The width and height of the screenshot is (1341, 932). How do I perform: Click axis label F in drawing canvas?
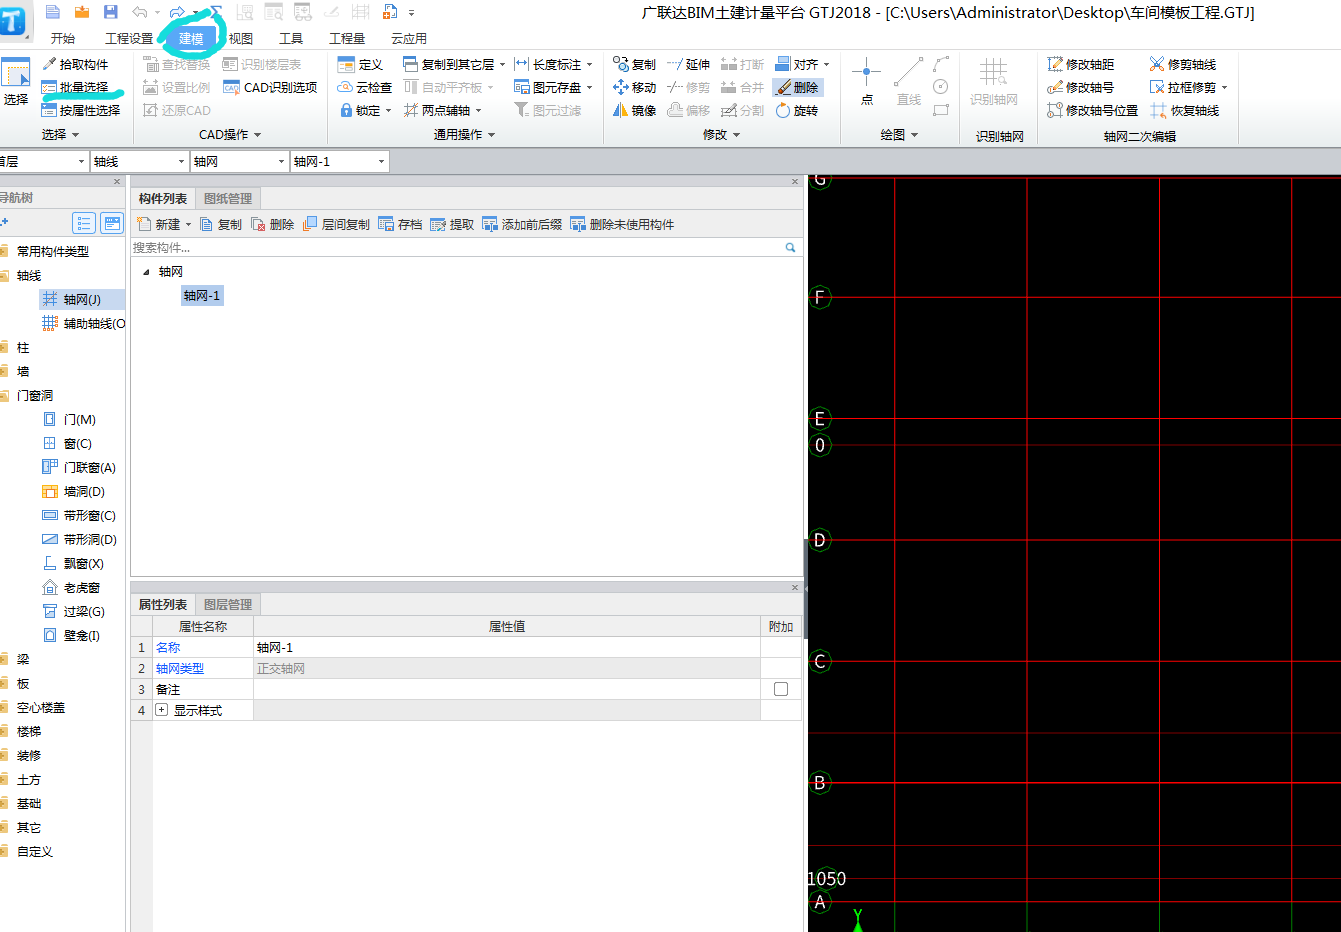tap(820, 297)
